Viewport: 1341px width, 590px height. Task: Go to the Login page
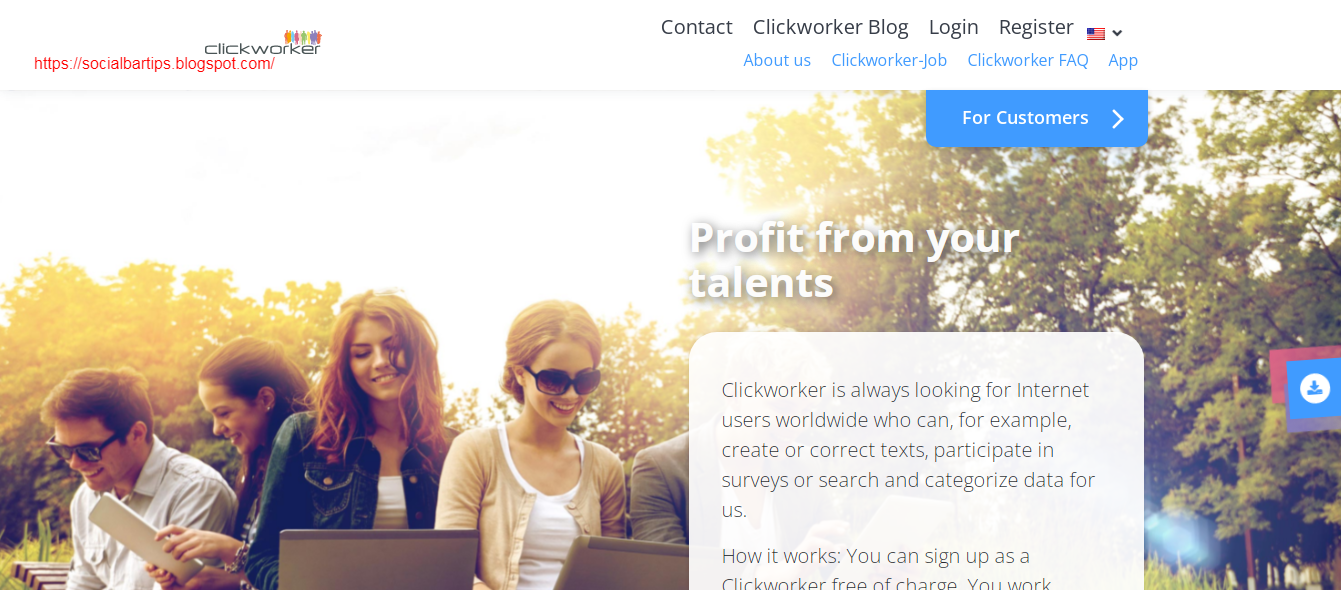953,27
